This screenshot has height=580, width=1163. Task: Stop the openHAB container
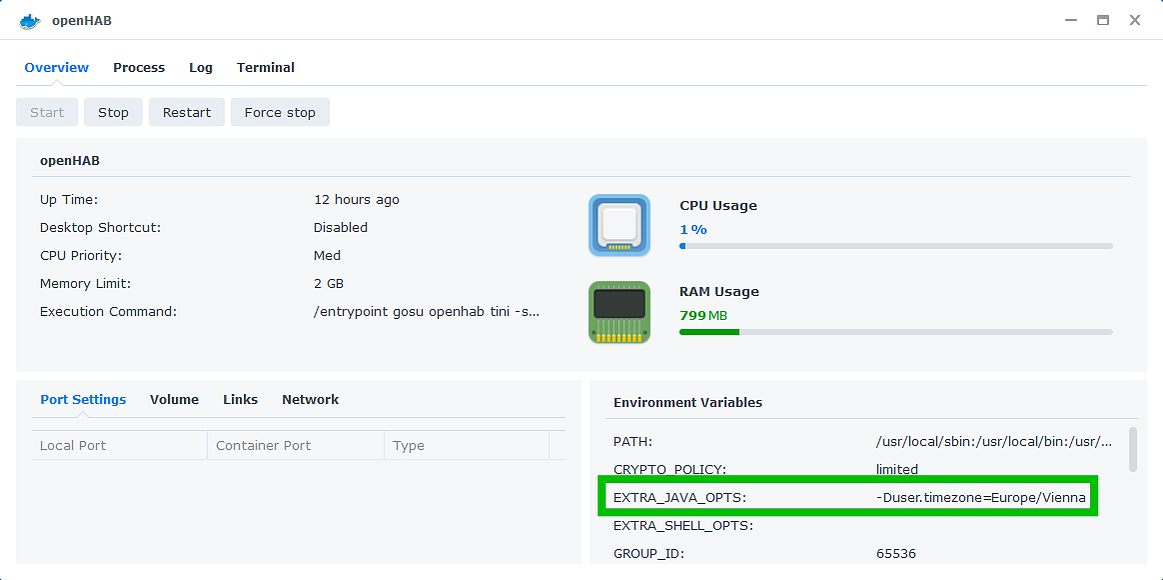[x=113, y=112]
